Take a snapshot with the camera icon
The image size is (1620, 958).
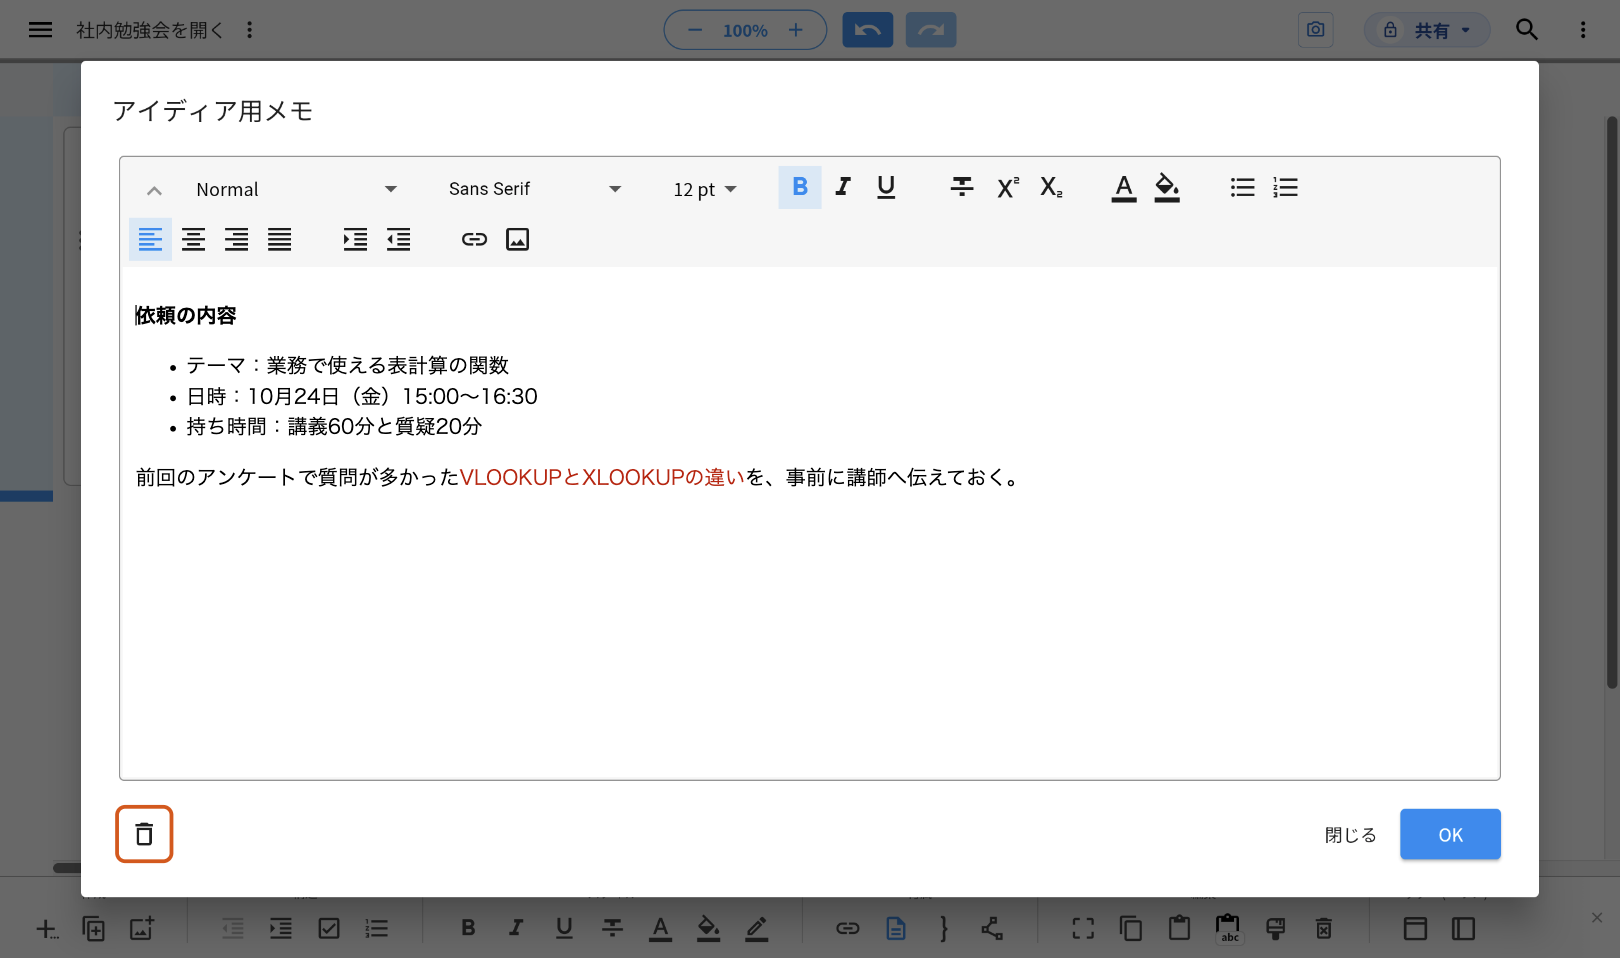click(x=1316, y=30)
